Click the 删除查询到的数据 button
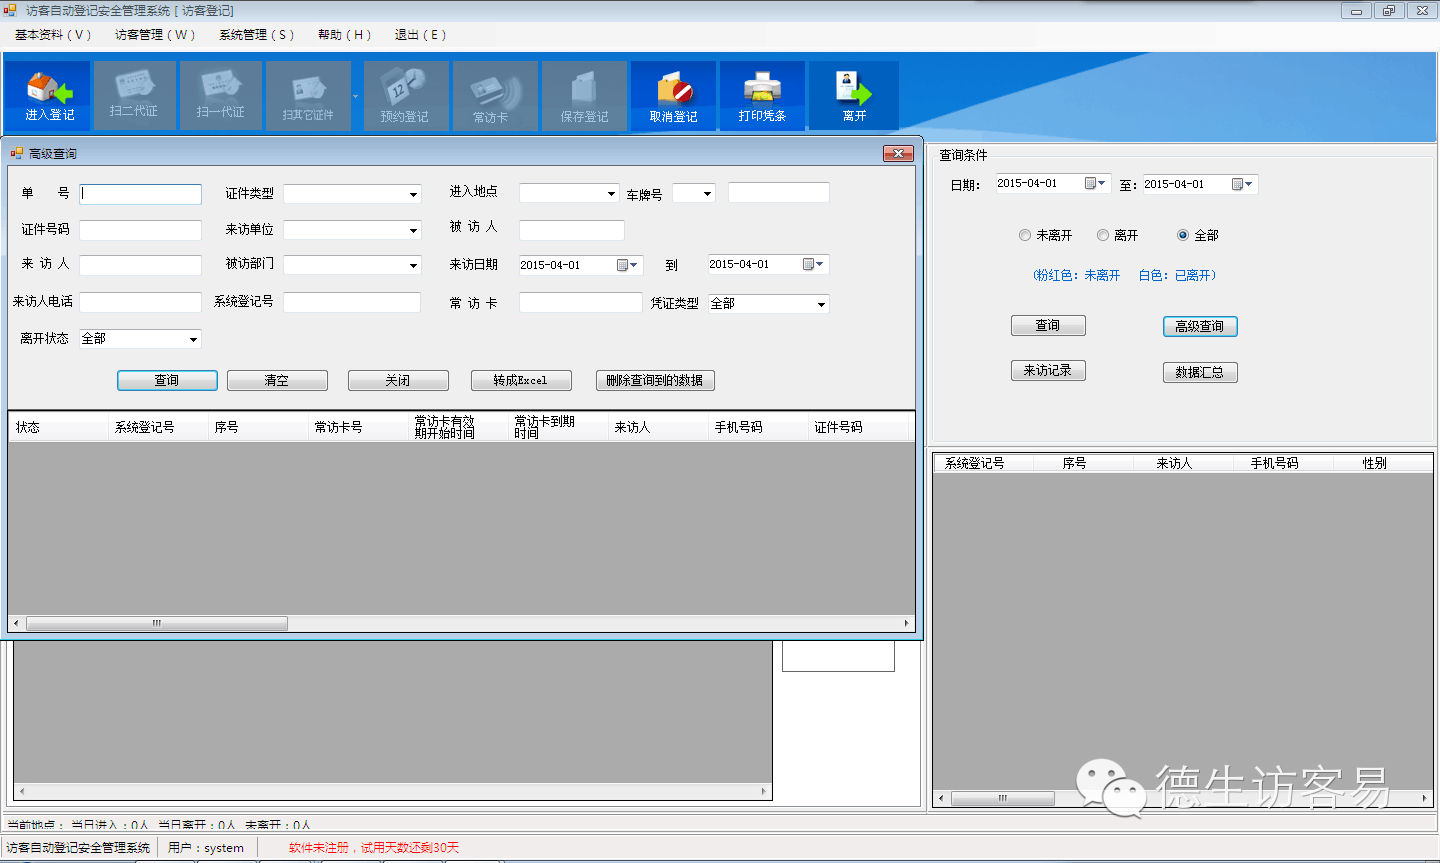The image size is (1440, 863). pyautogui.click(x=655, y=380)
